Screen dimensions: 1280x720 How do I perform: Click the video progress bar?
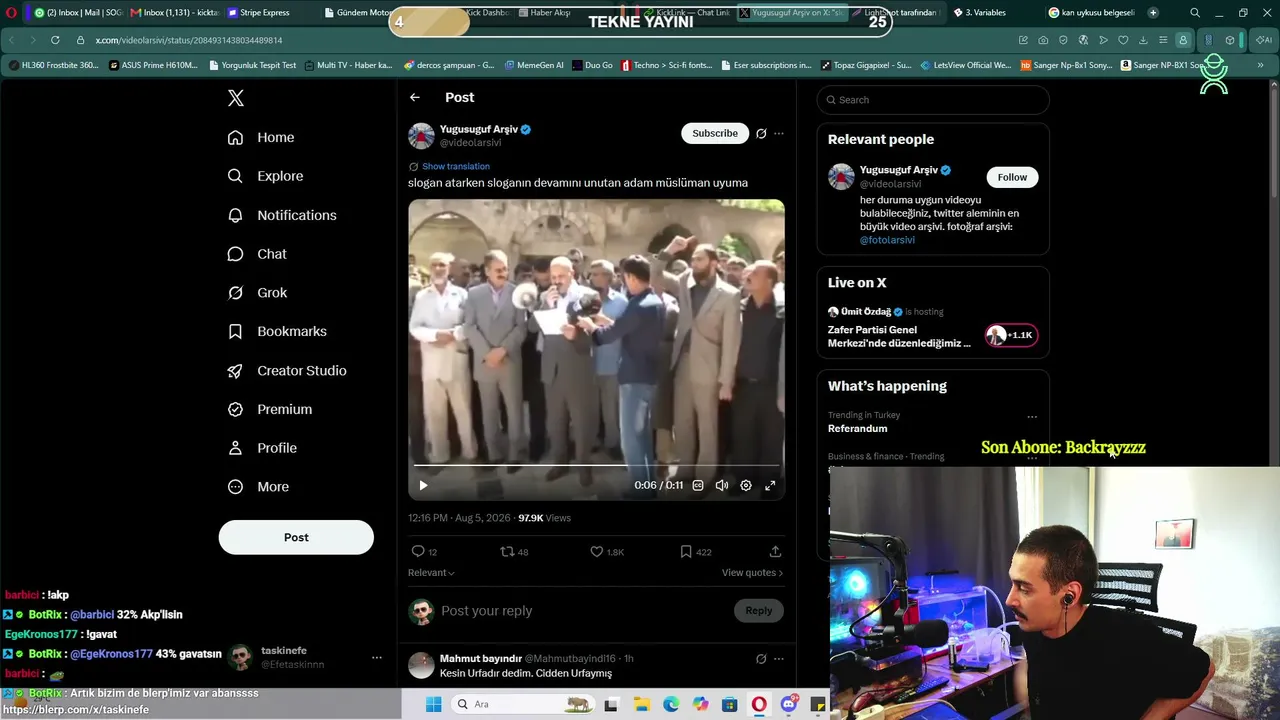596,465
